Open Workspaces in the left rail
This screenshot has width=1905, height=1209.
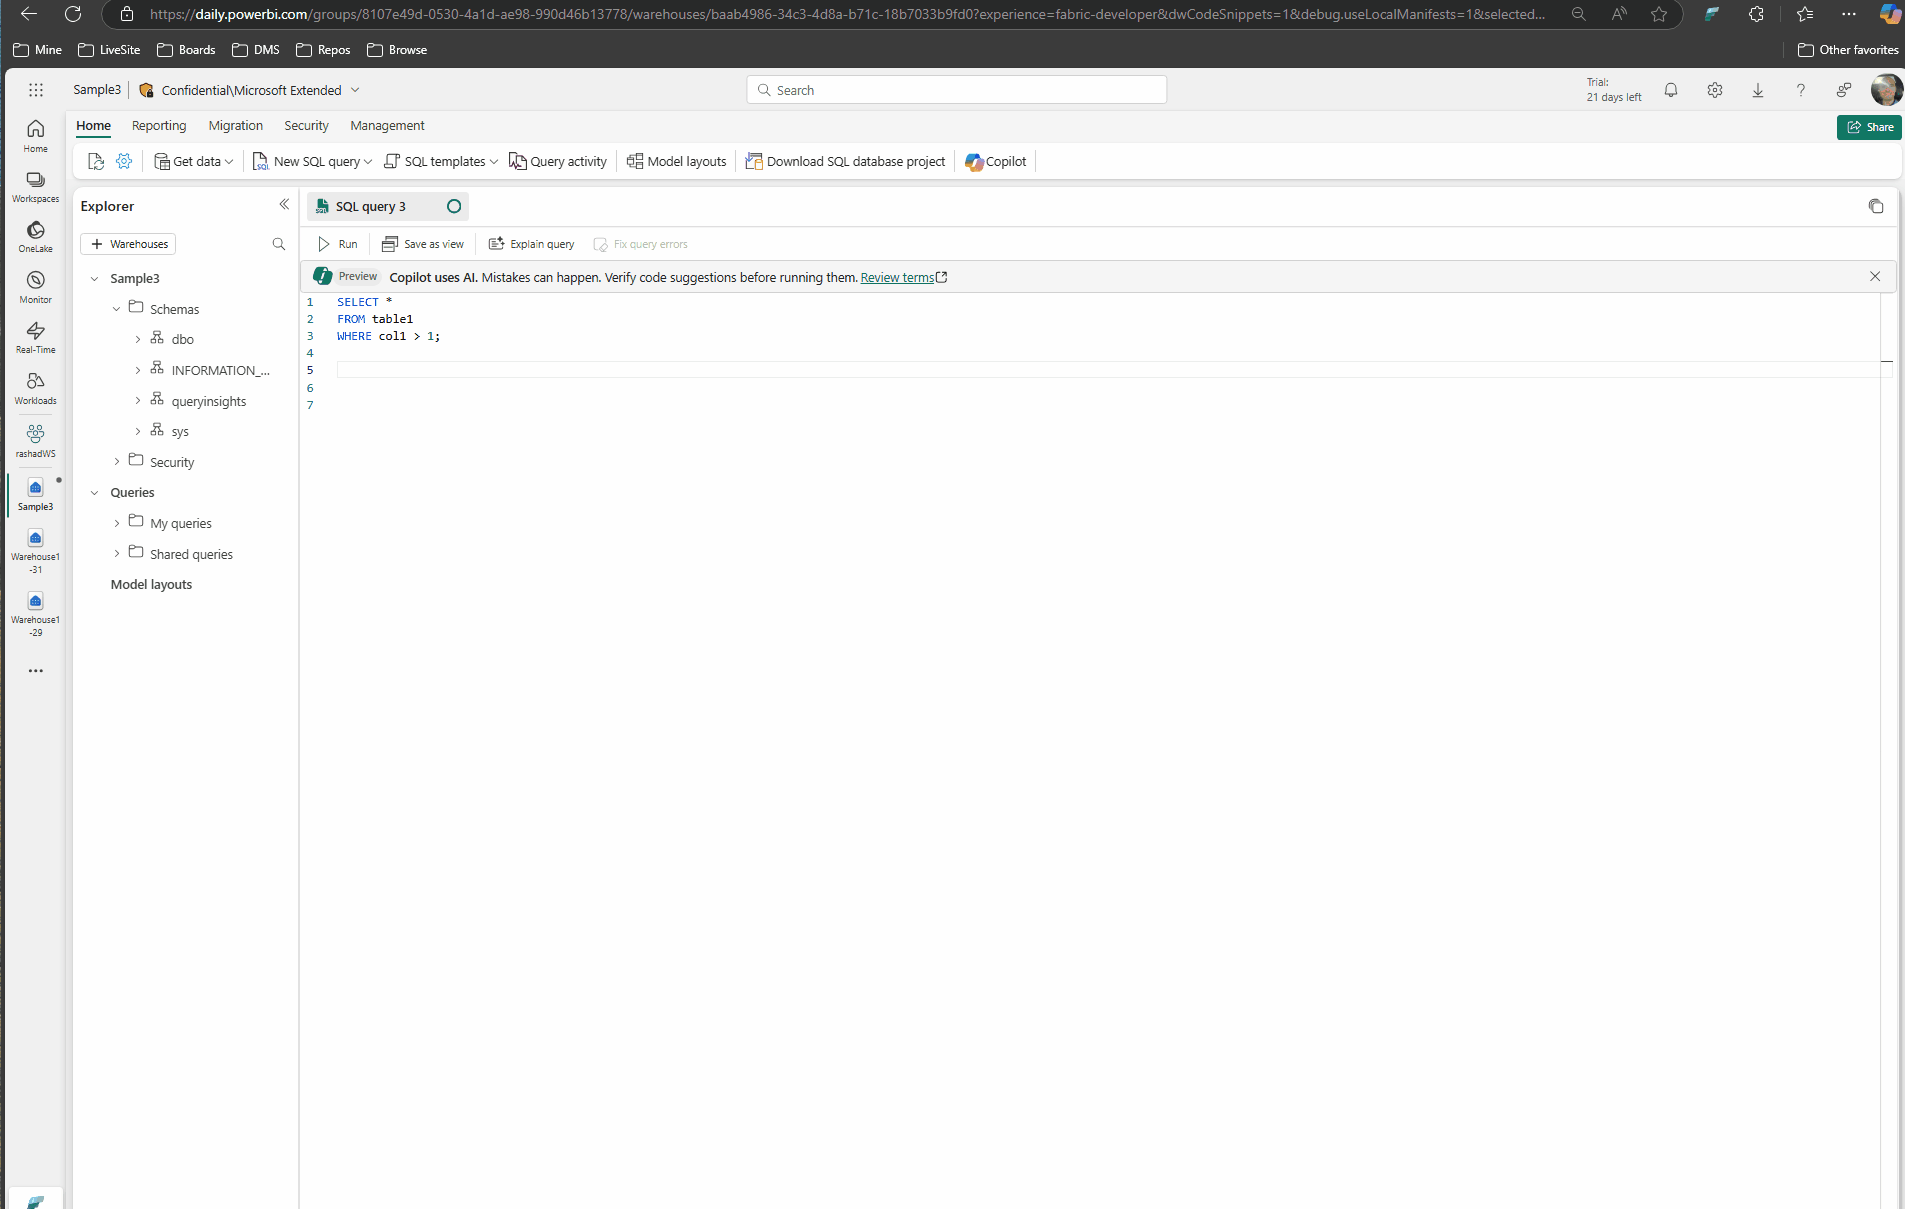(x=35, y=186)
